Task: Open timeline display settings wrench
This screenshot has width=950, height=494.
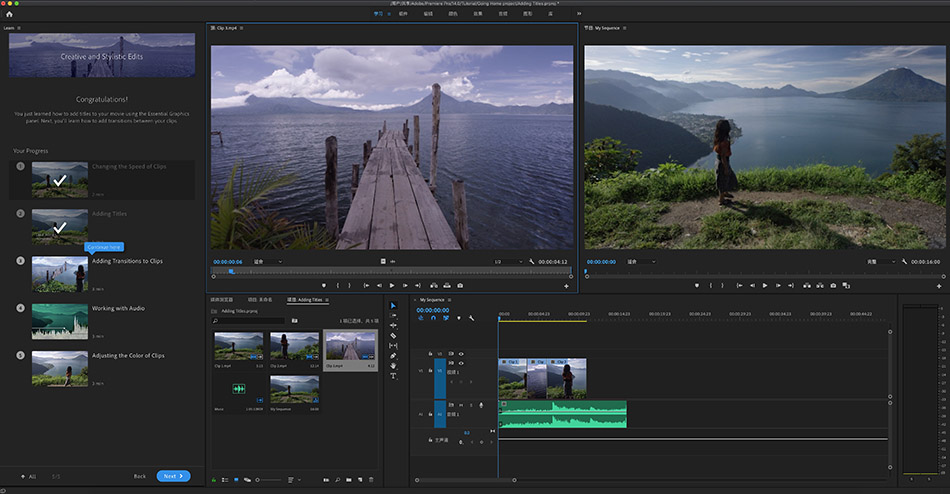Action: pos(471,318)
